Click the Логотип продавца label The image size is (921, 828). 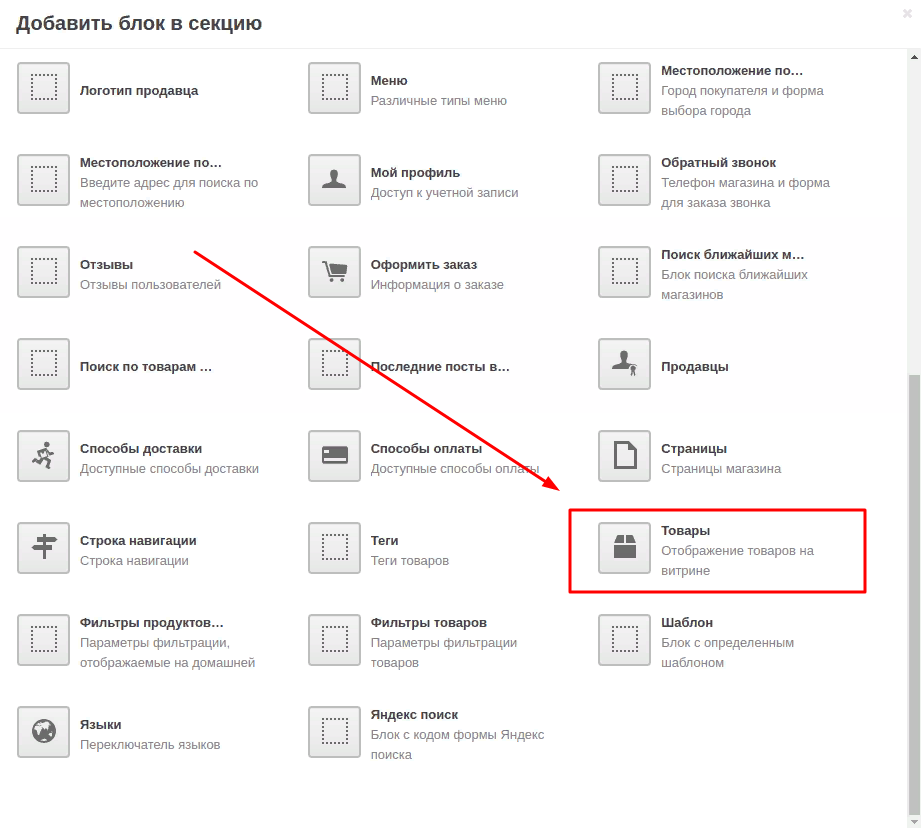pos(139,90)
